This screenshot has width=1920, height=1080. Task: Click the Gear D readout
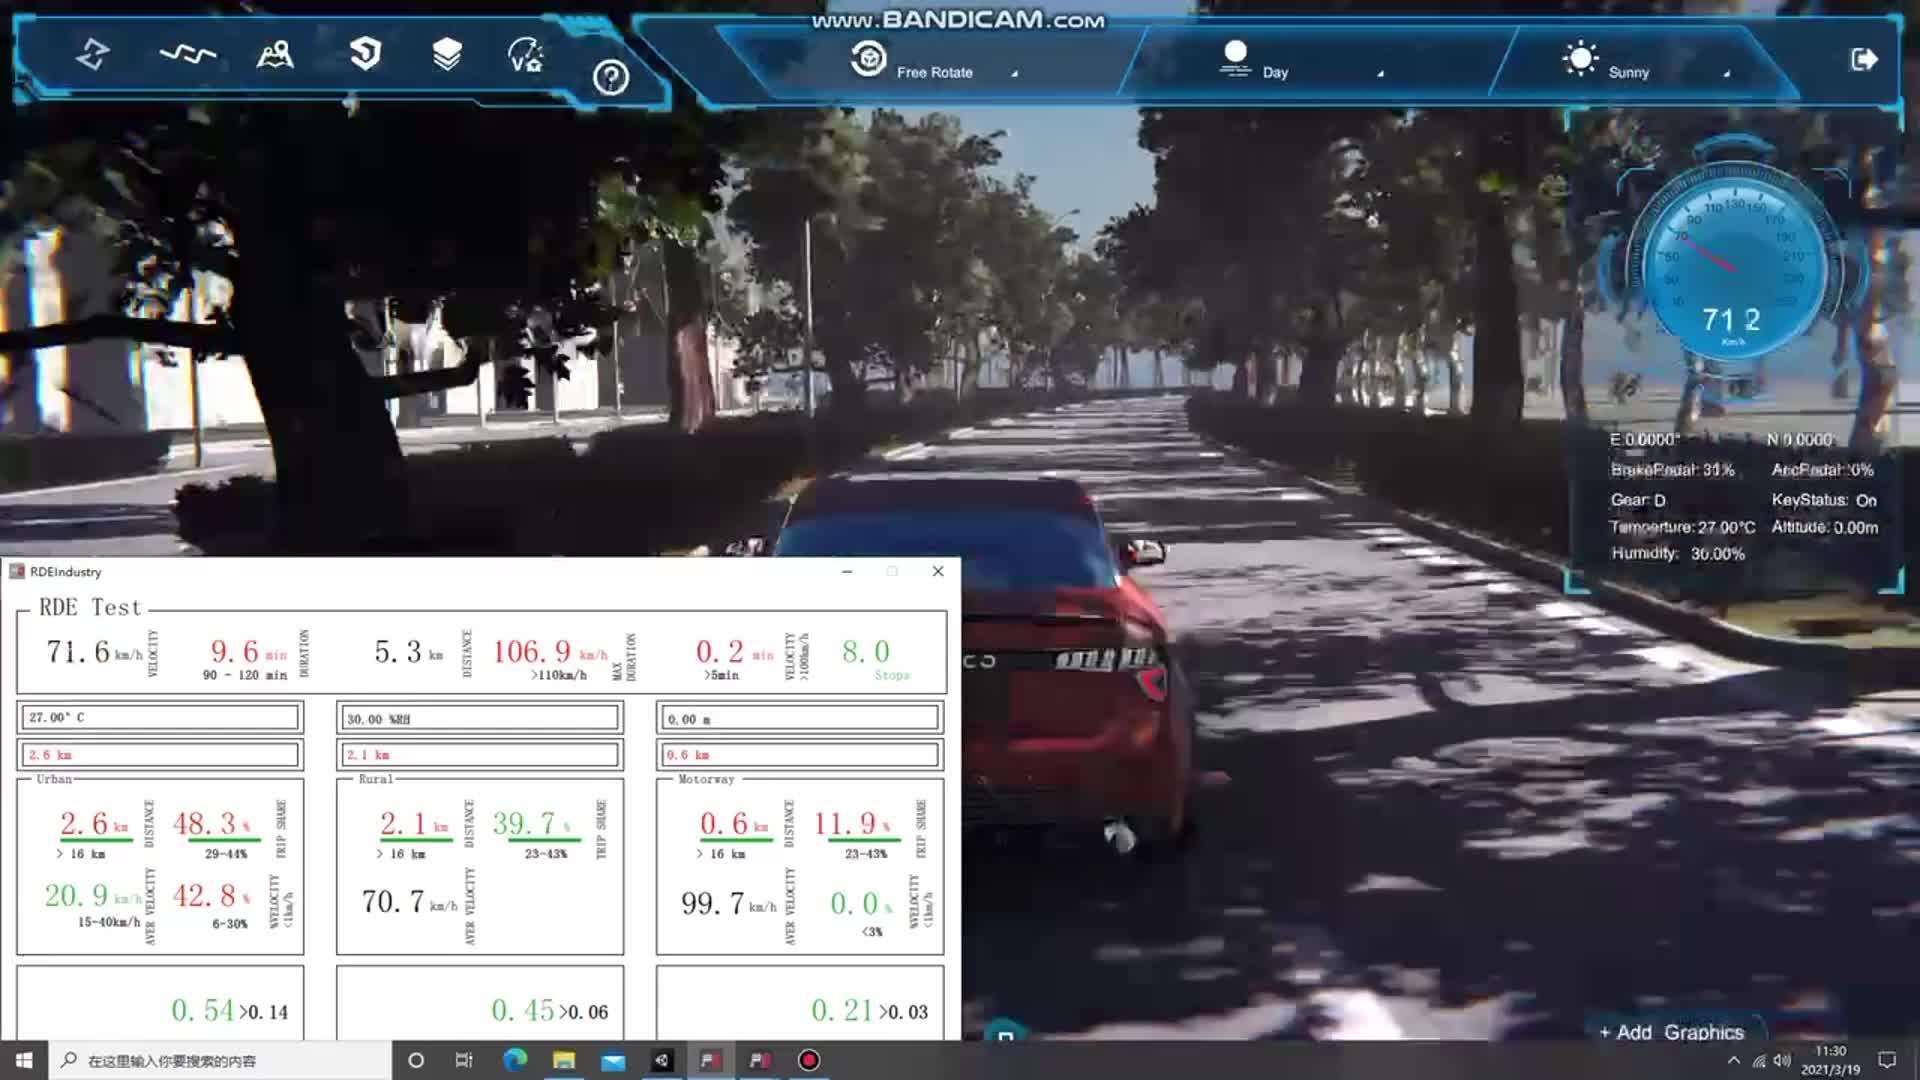click(1638, 500)
